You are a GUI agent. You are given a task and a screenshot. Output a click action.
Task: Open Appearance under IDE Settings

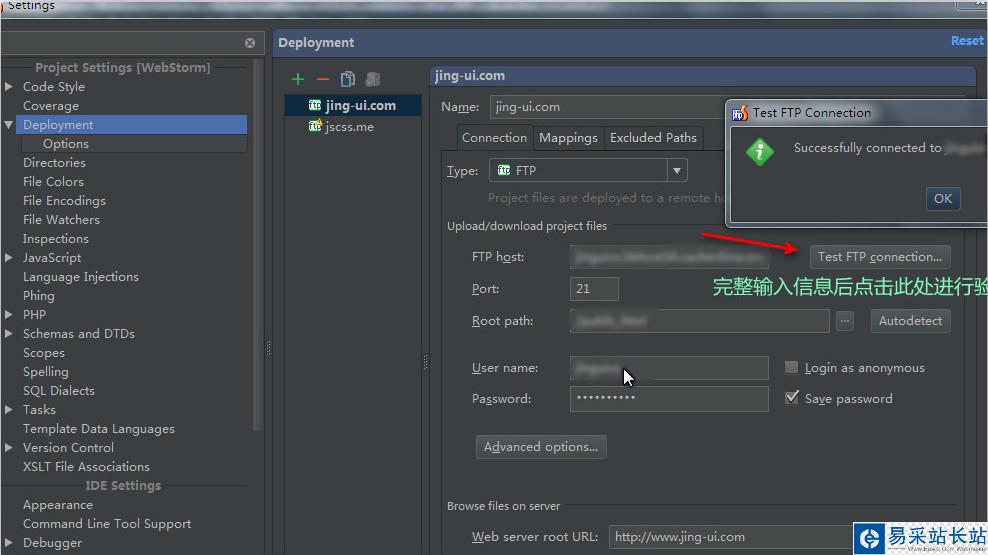click(57, 505)
